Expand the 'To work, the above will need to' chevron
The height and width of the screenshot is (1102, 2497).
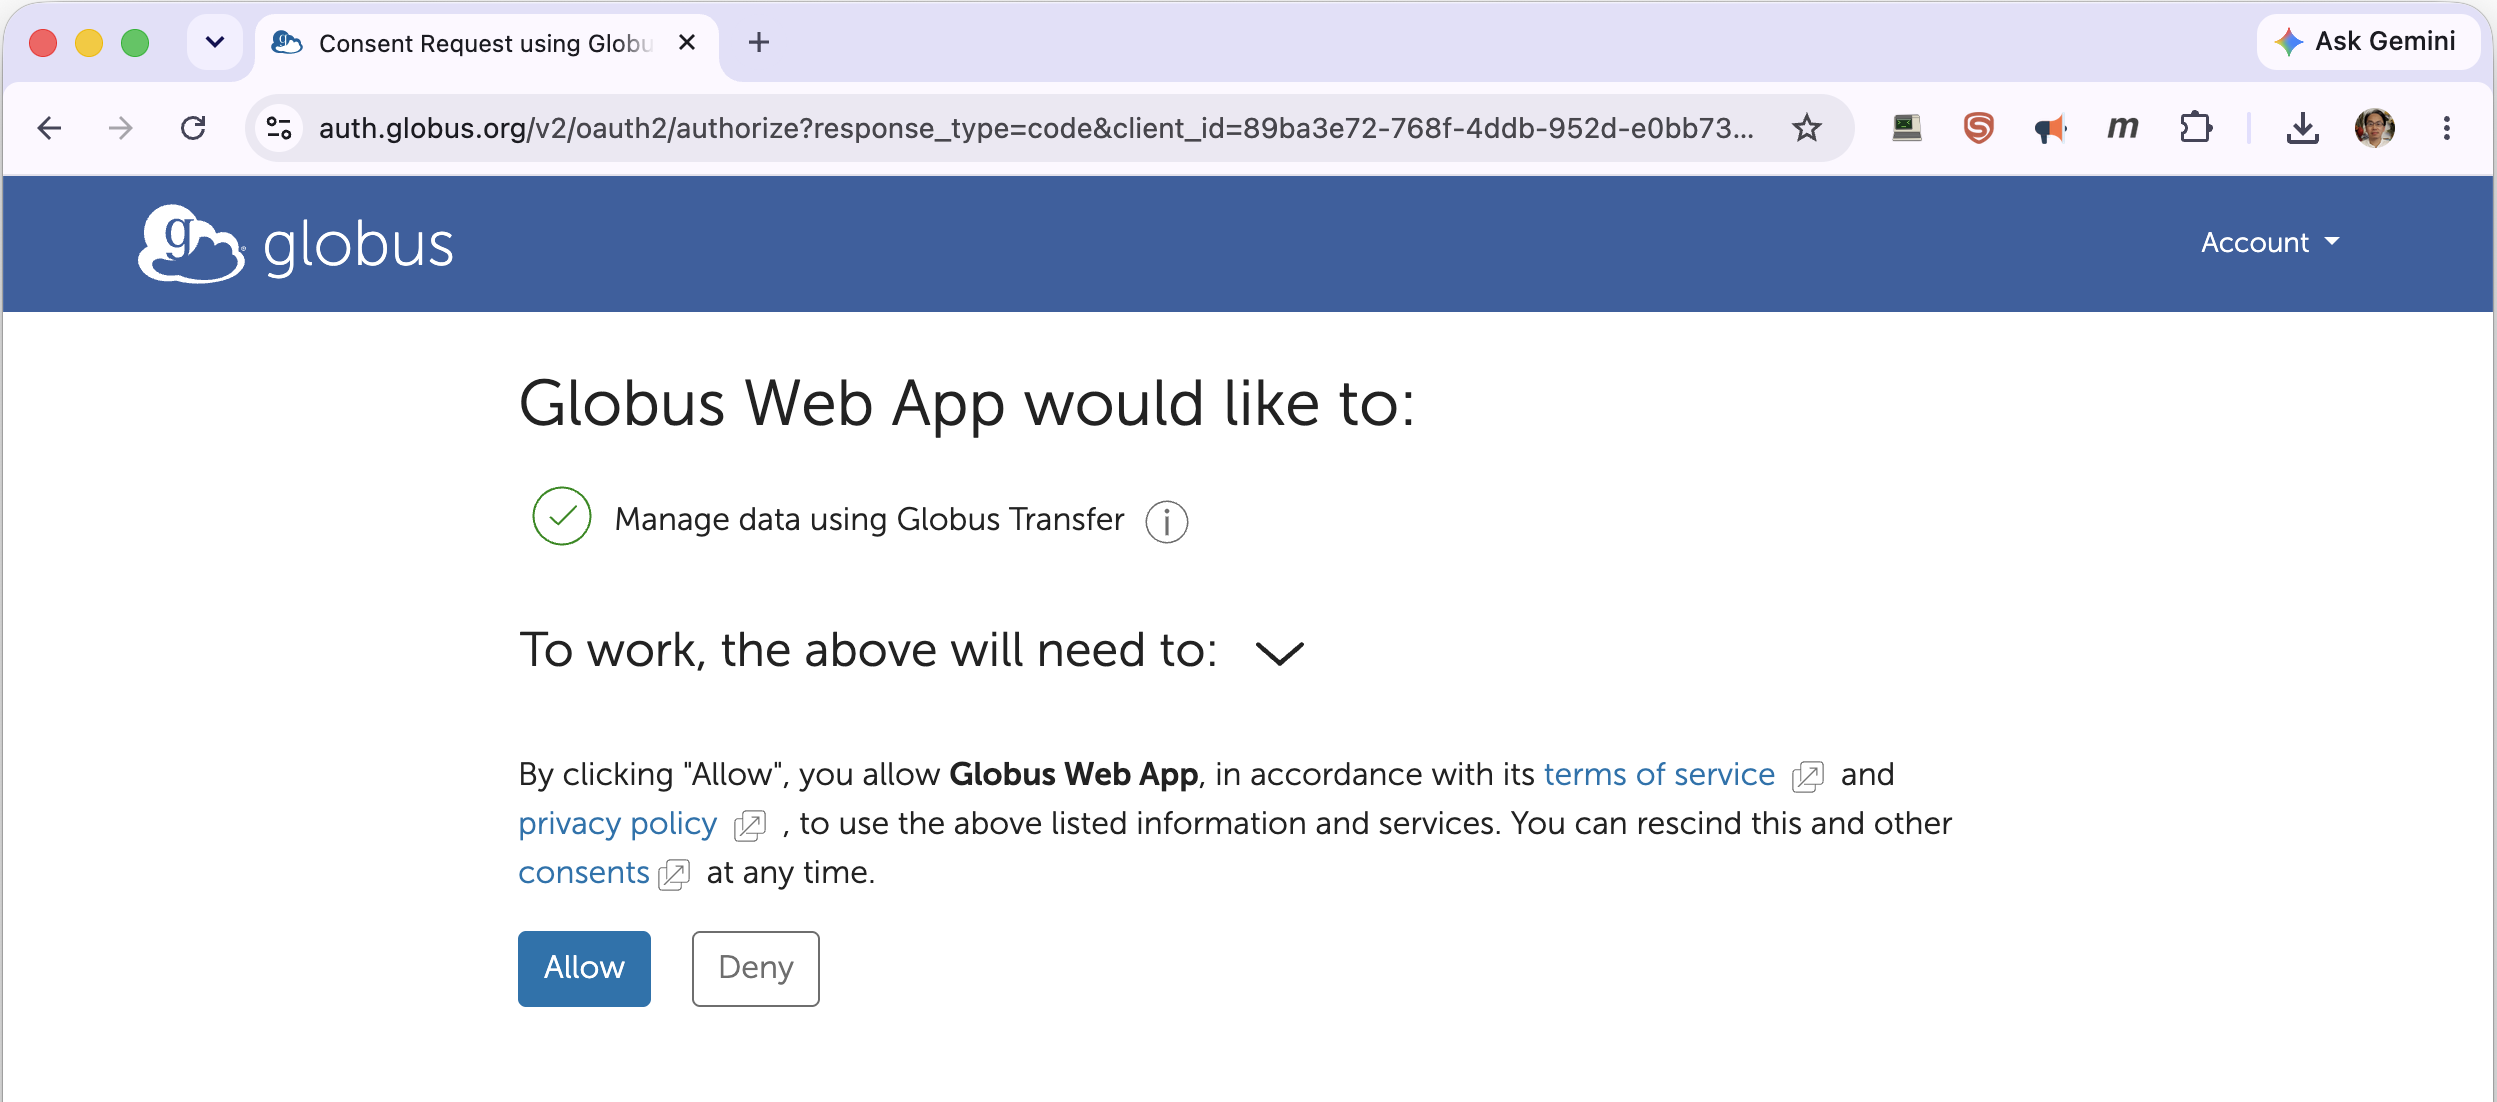coord(1279,653)
